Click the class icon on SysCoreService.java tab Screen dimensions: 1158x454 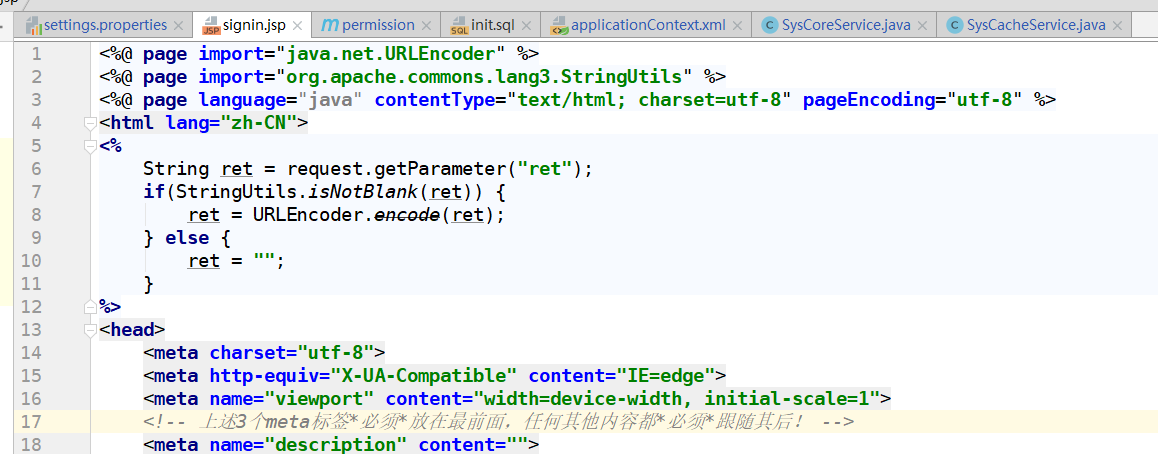tap(769, 24)
